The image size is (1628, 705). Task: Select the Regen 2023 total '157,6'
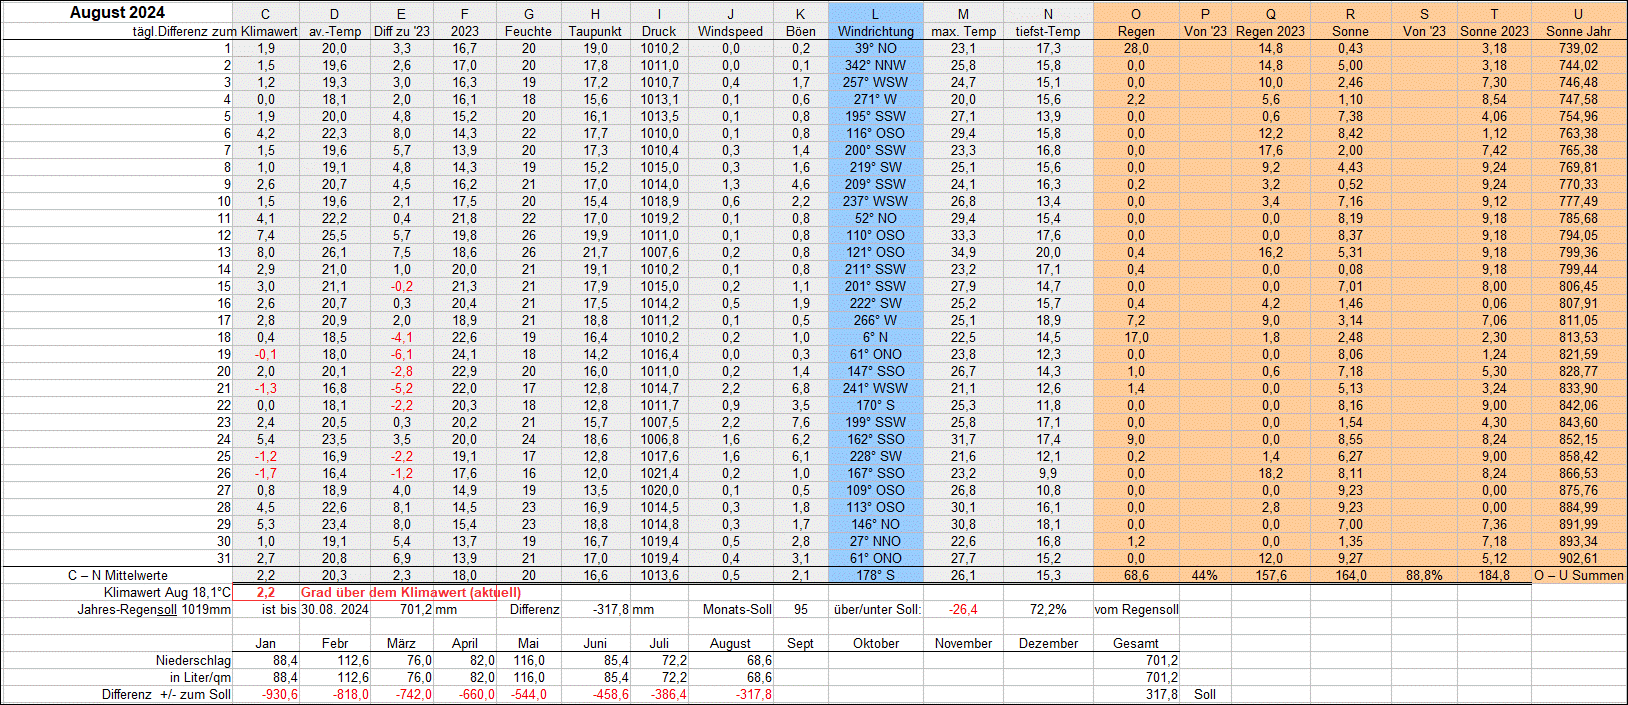[1270, 575]
